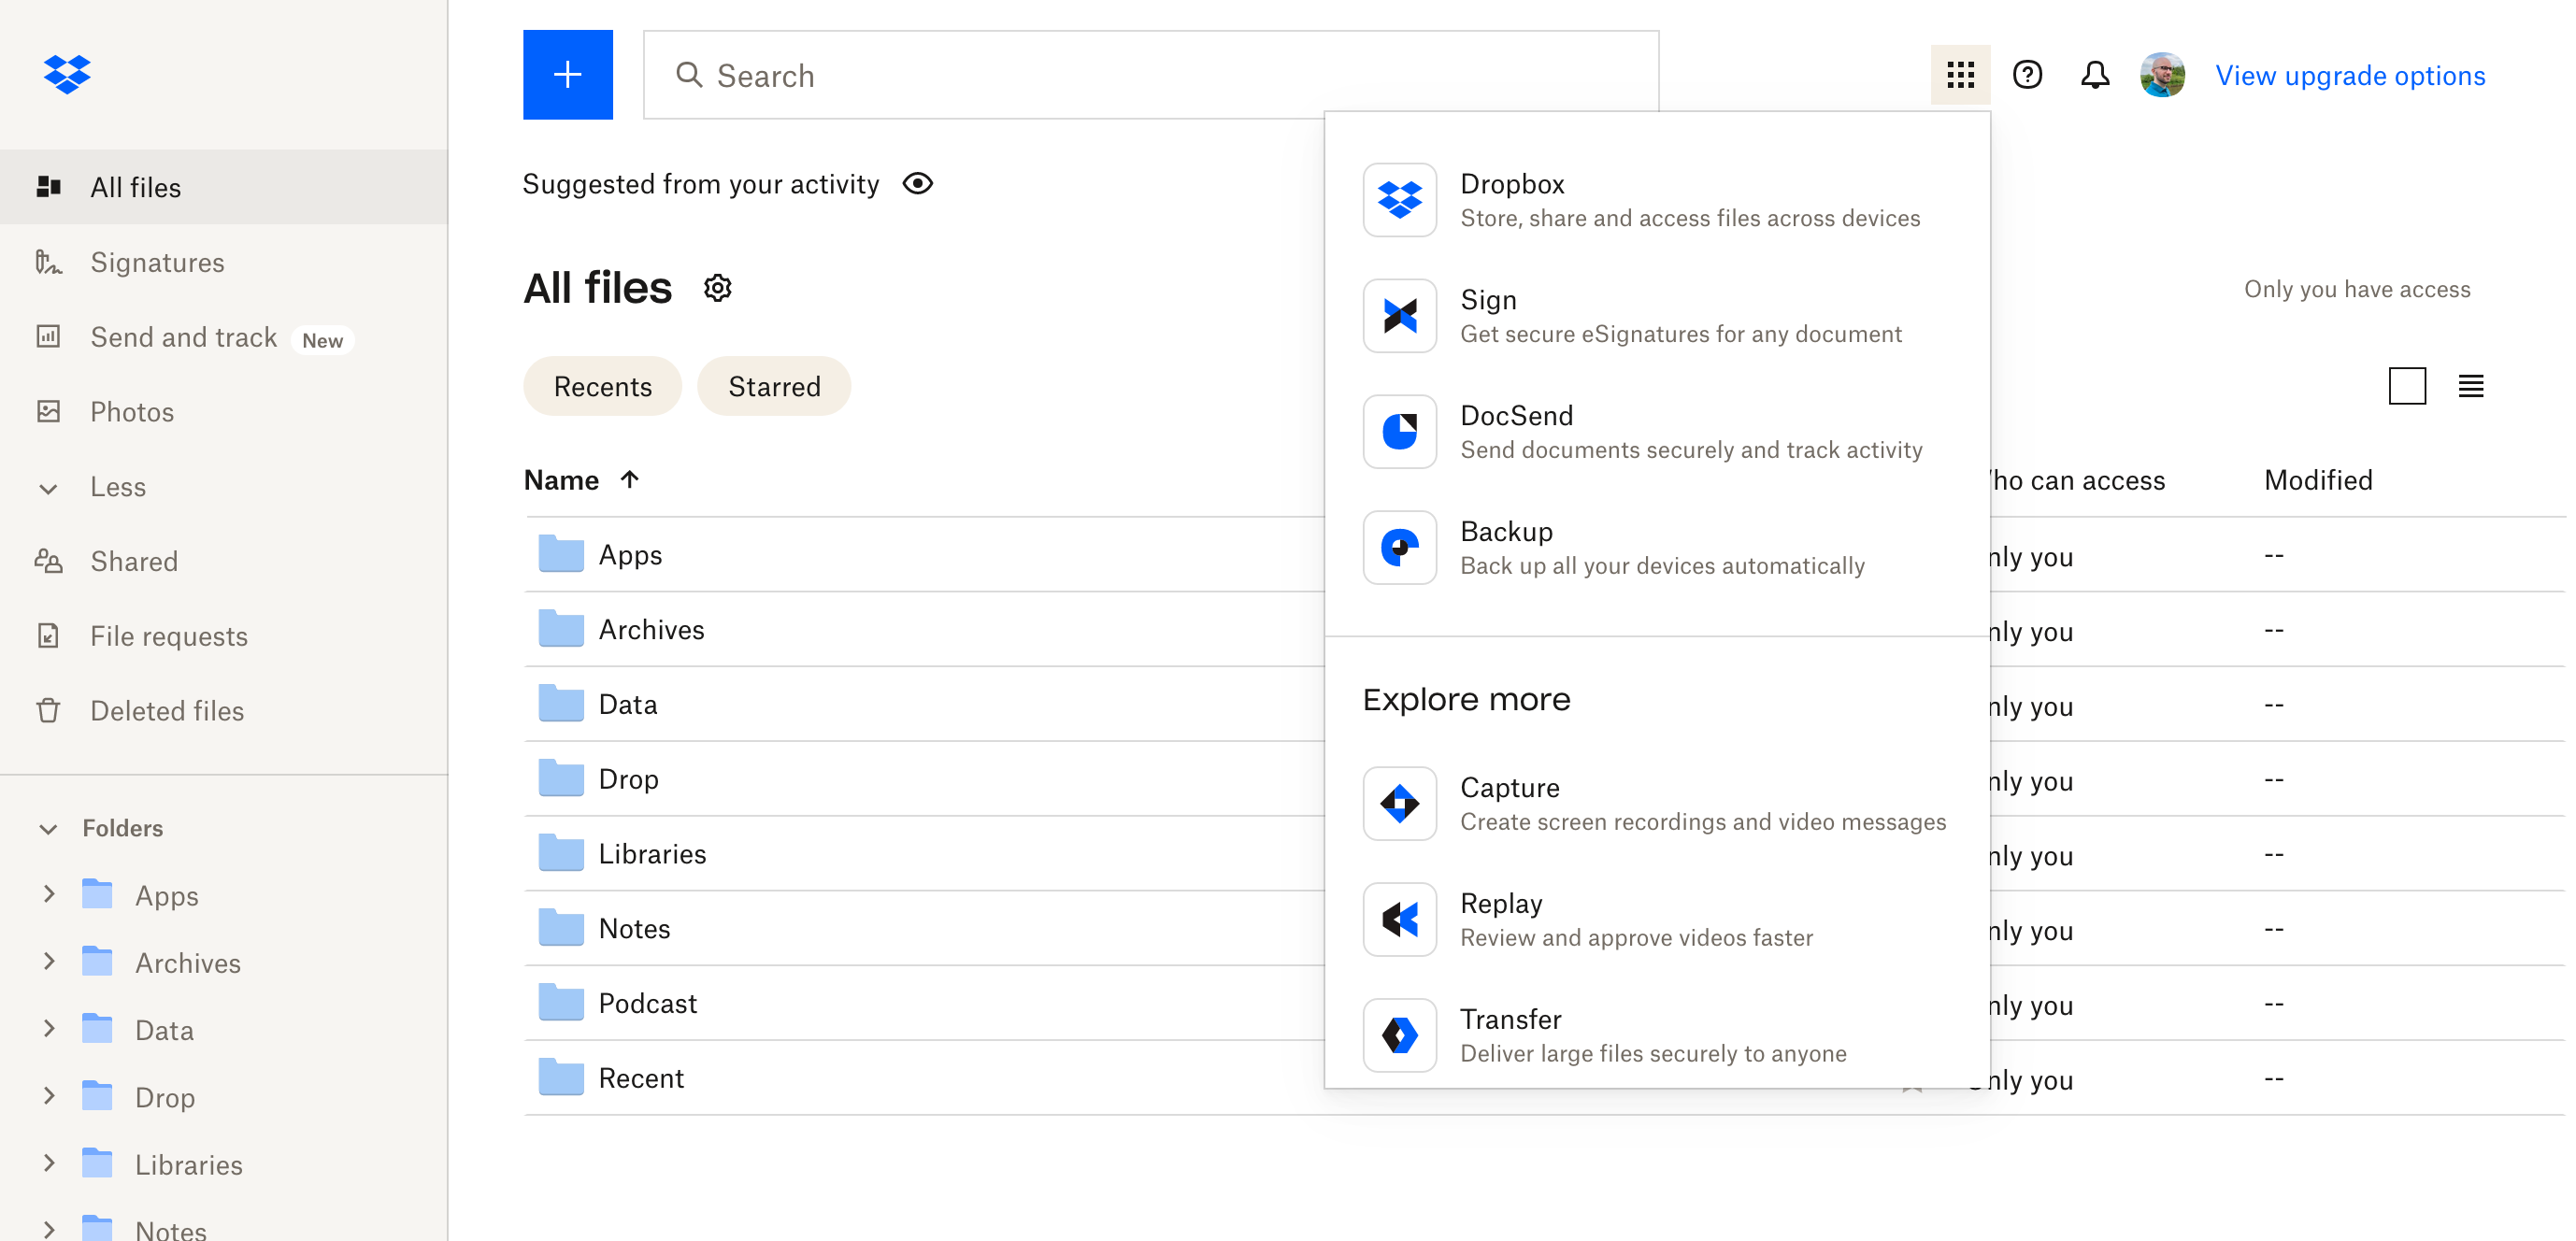Open Apps folder row icon
Image resolution: width=2576 pixels, height=1241 pixels.
pos(561,554)
